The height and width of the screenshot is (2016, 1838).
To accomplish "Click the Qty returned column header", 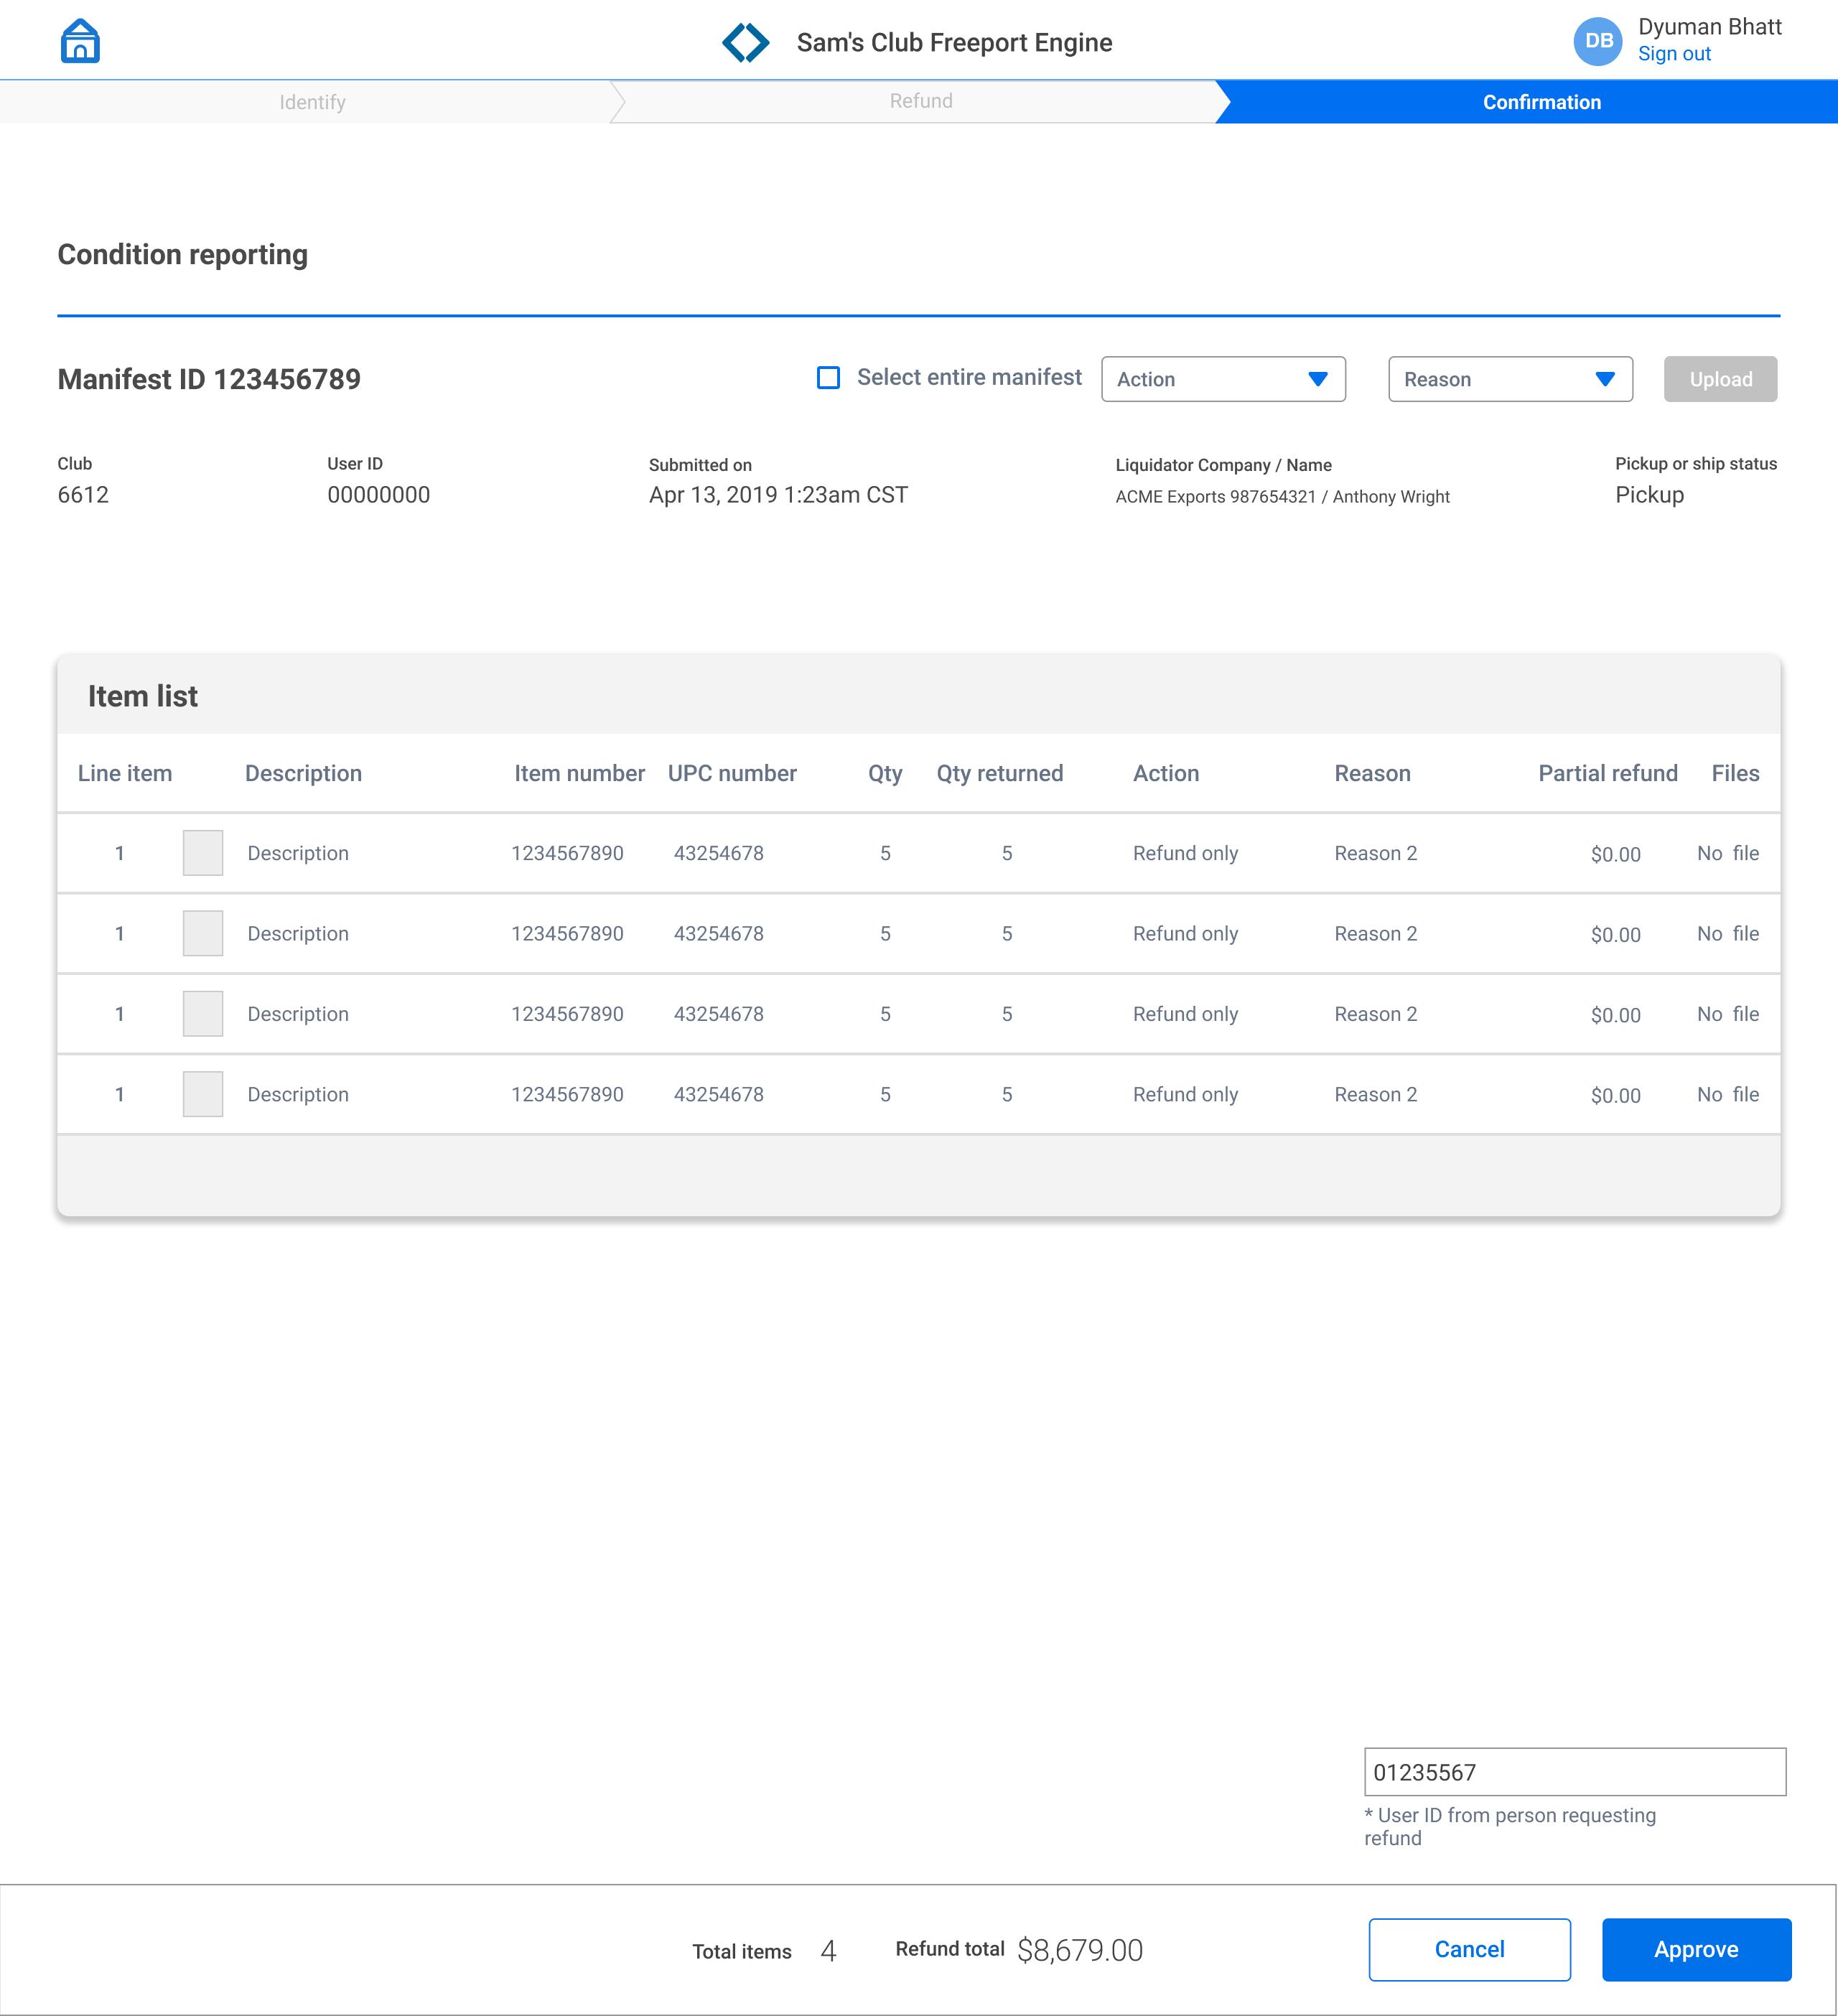I will pos(1000,773).
